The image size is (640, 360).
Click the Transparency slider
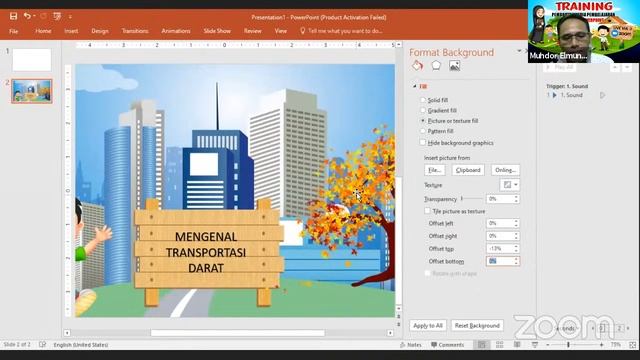[472, 199]
